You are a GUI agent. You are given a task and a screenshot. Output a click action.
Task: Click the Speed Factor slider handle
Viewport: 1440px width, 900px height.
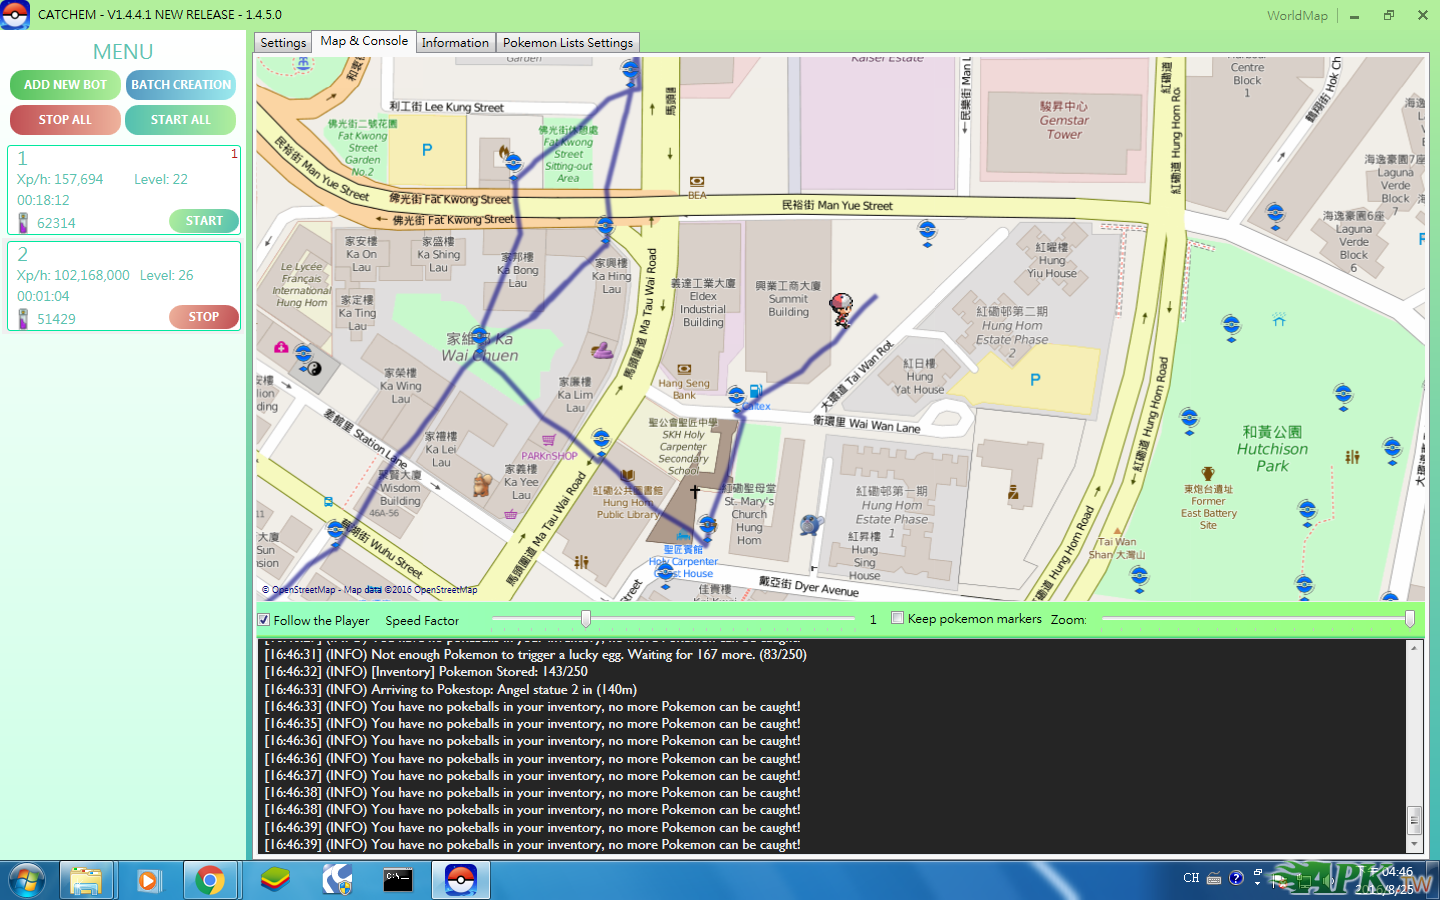coord(586,619)
